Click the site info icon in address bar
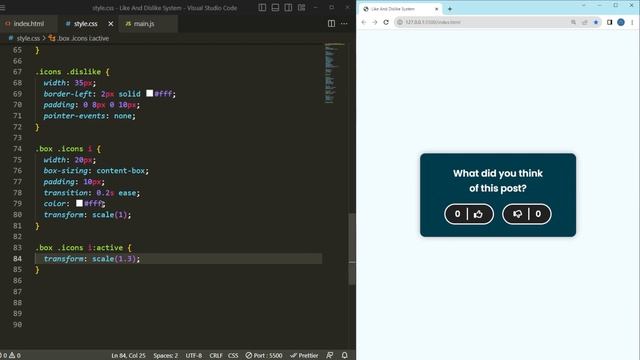The height and width of the screenshot is (360, 640). pos(400,22)
